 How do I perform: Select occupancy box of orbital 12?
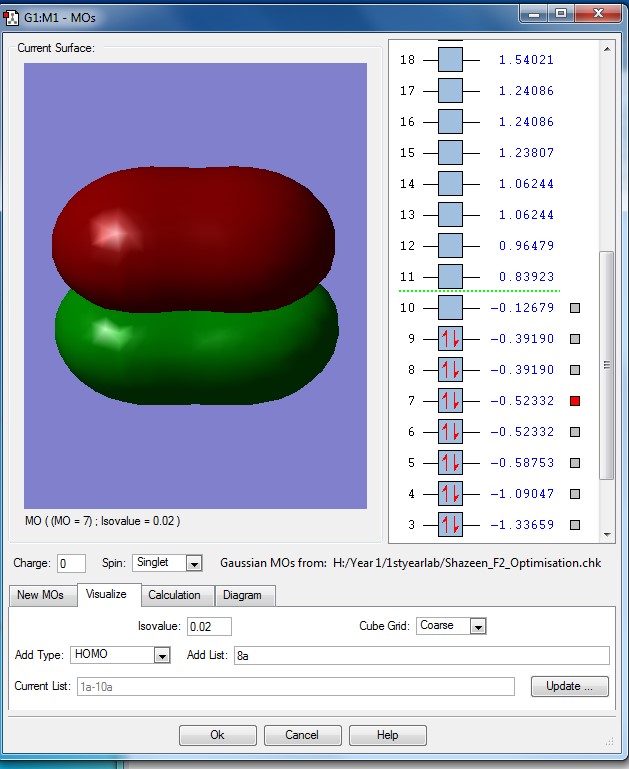[x=450, y=246]
